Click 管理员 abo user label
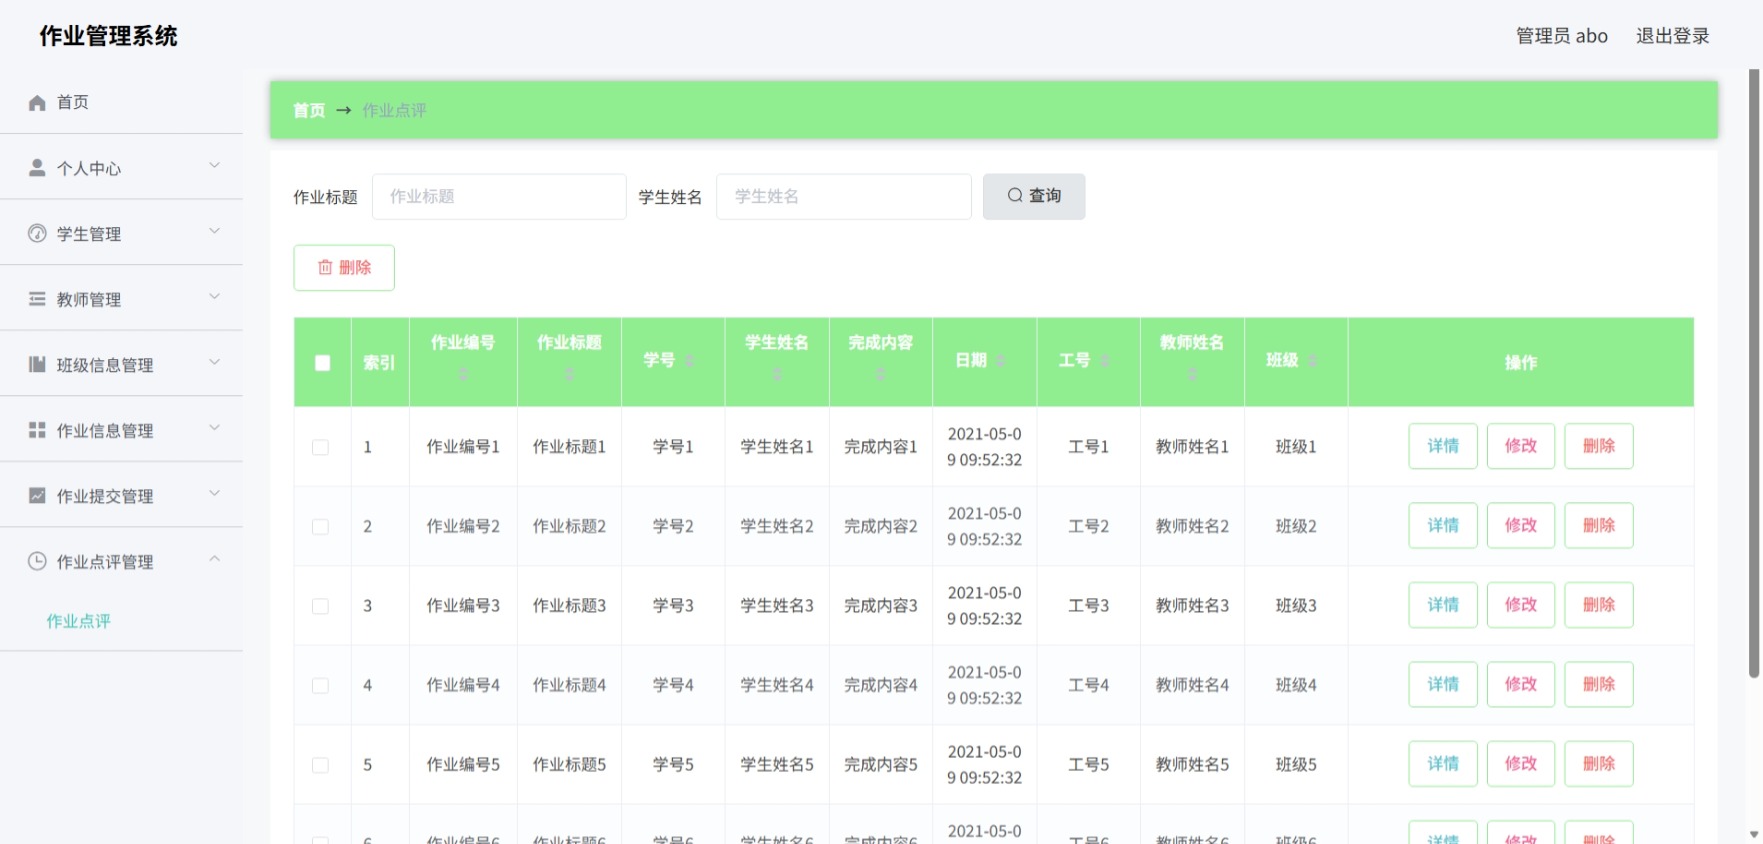Screen dimensions: 1763x844 [x=1561, y=36]
